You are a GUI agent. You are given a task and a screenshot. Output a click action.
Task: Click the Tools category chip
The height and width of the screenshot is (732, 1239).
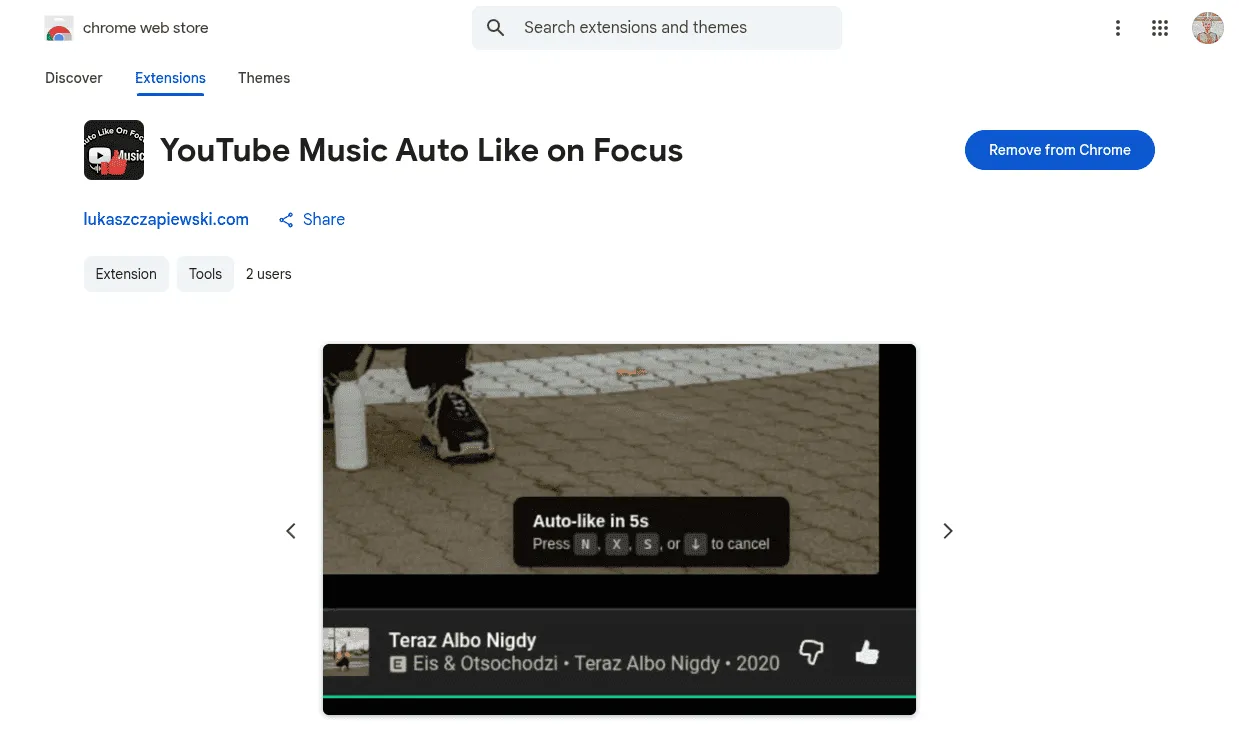tap(205, 274)
